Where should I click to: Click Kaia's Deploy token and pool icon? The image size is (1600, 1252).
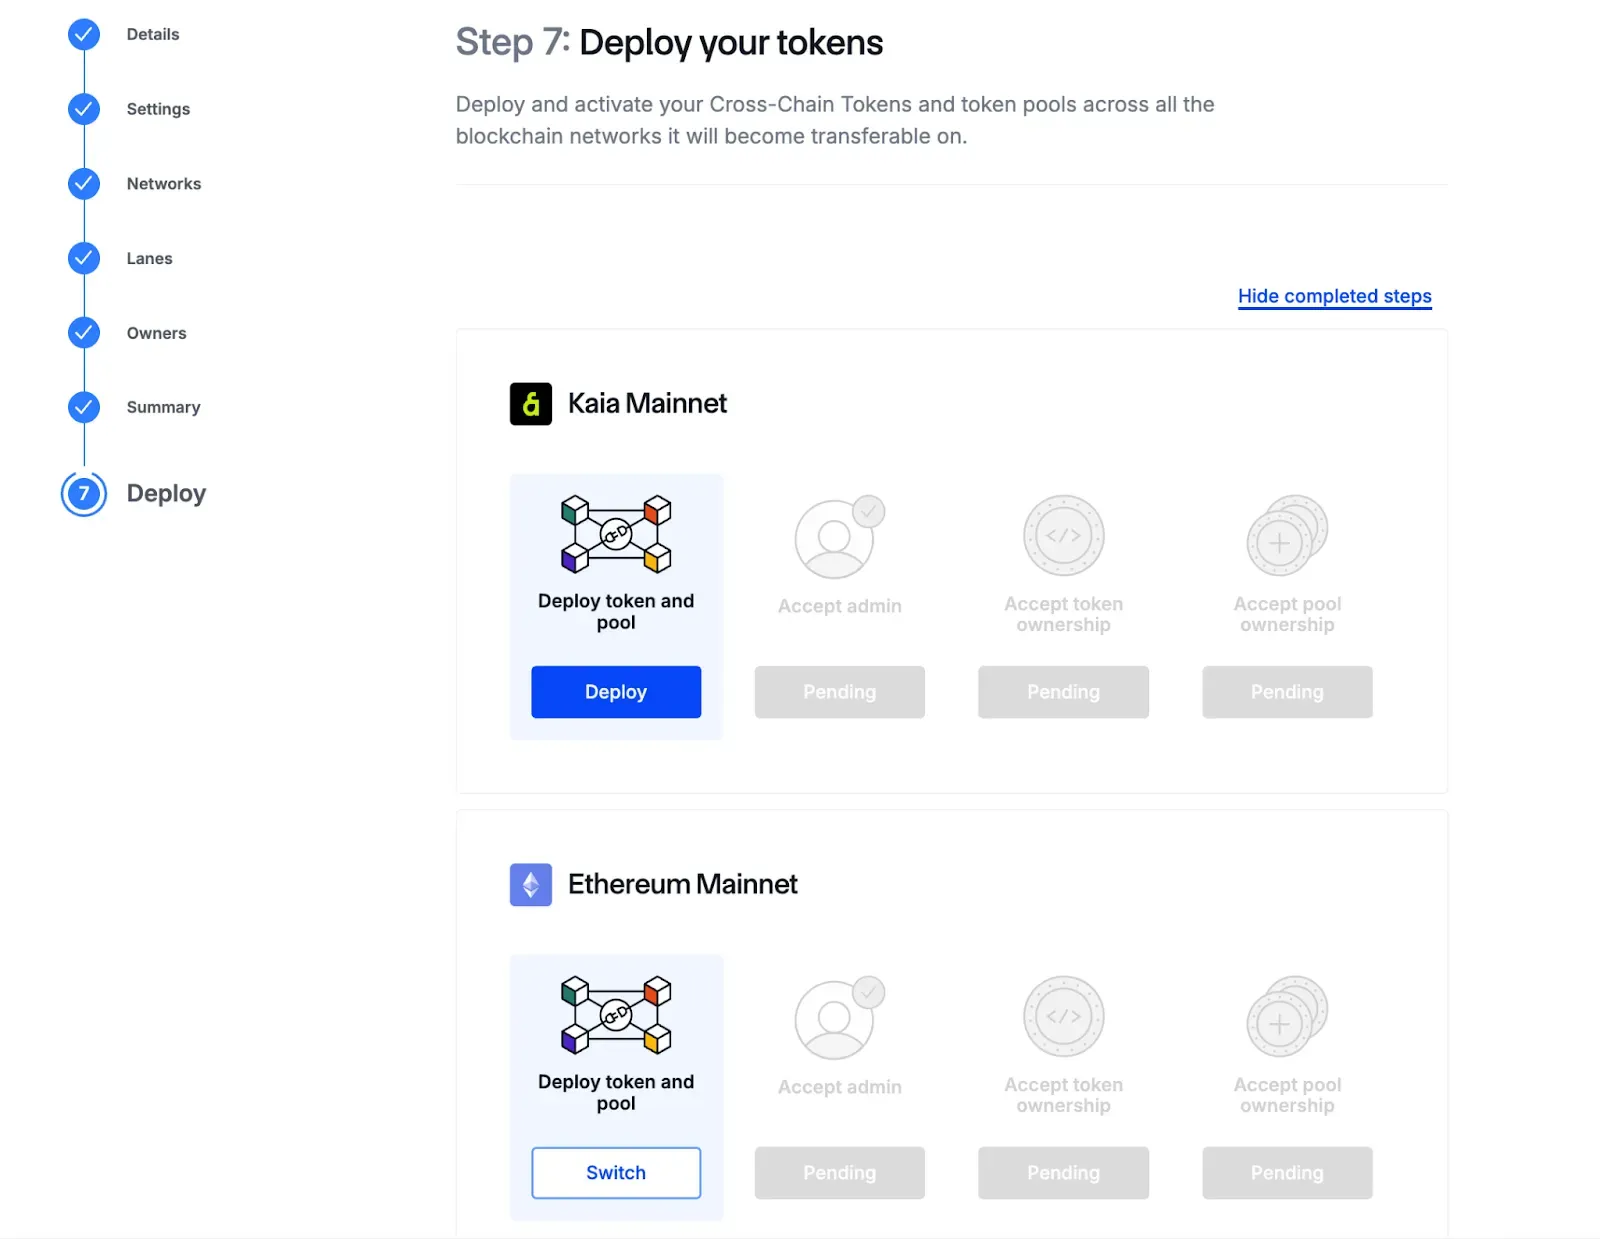616,534
